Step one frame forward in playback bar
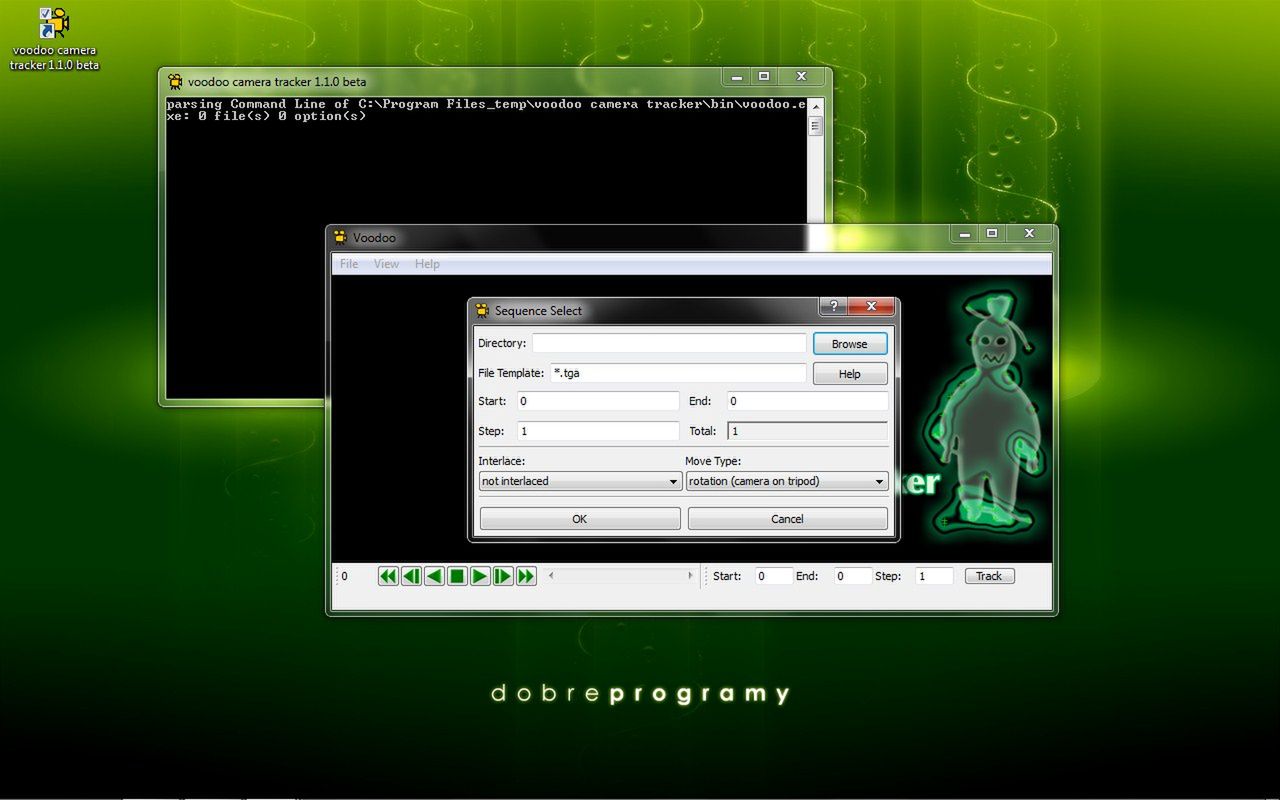1280x800 pixels. [x=503, y=576]
